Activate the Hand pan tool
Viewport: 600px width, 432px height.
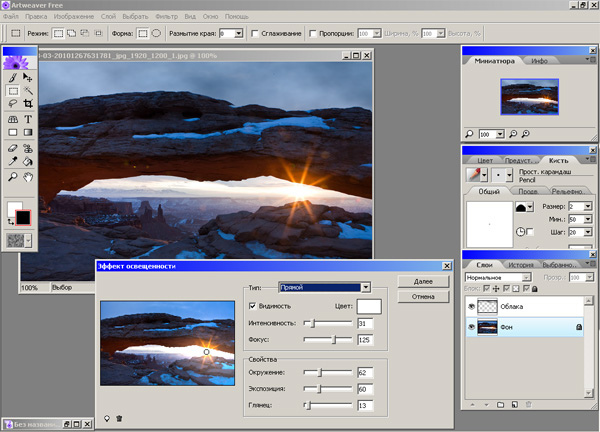(28, 176)
